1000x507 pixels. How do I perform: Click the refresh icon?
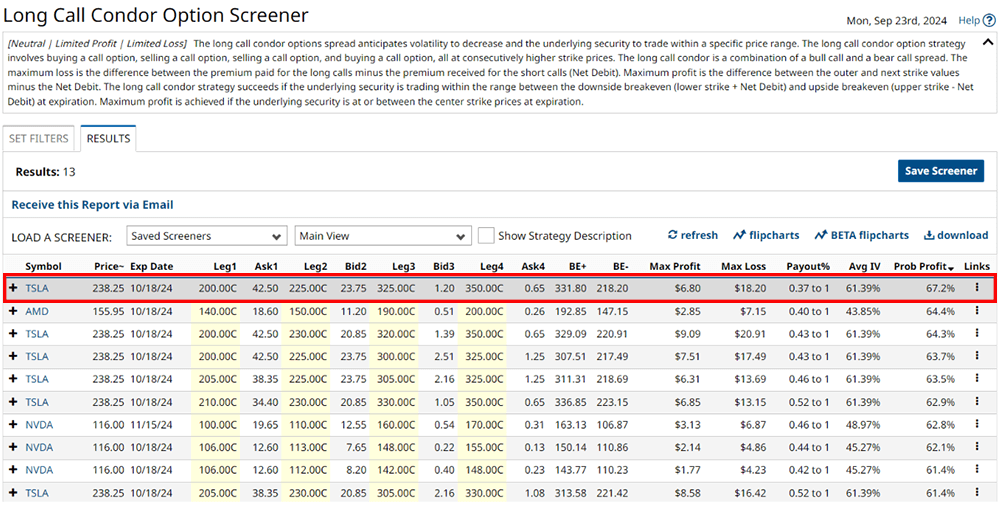click(x=673, y=236)
